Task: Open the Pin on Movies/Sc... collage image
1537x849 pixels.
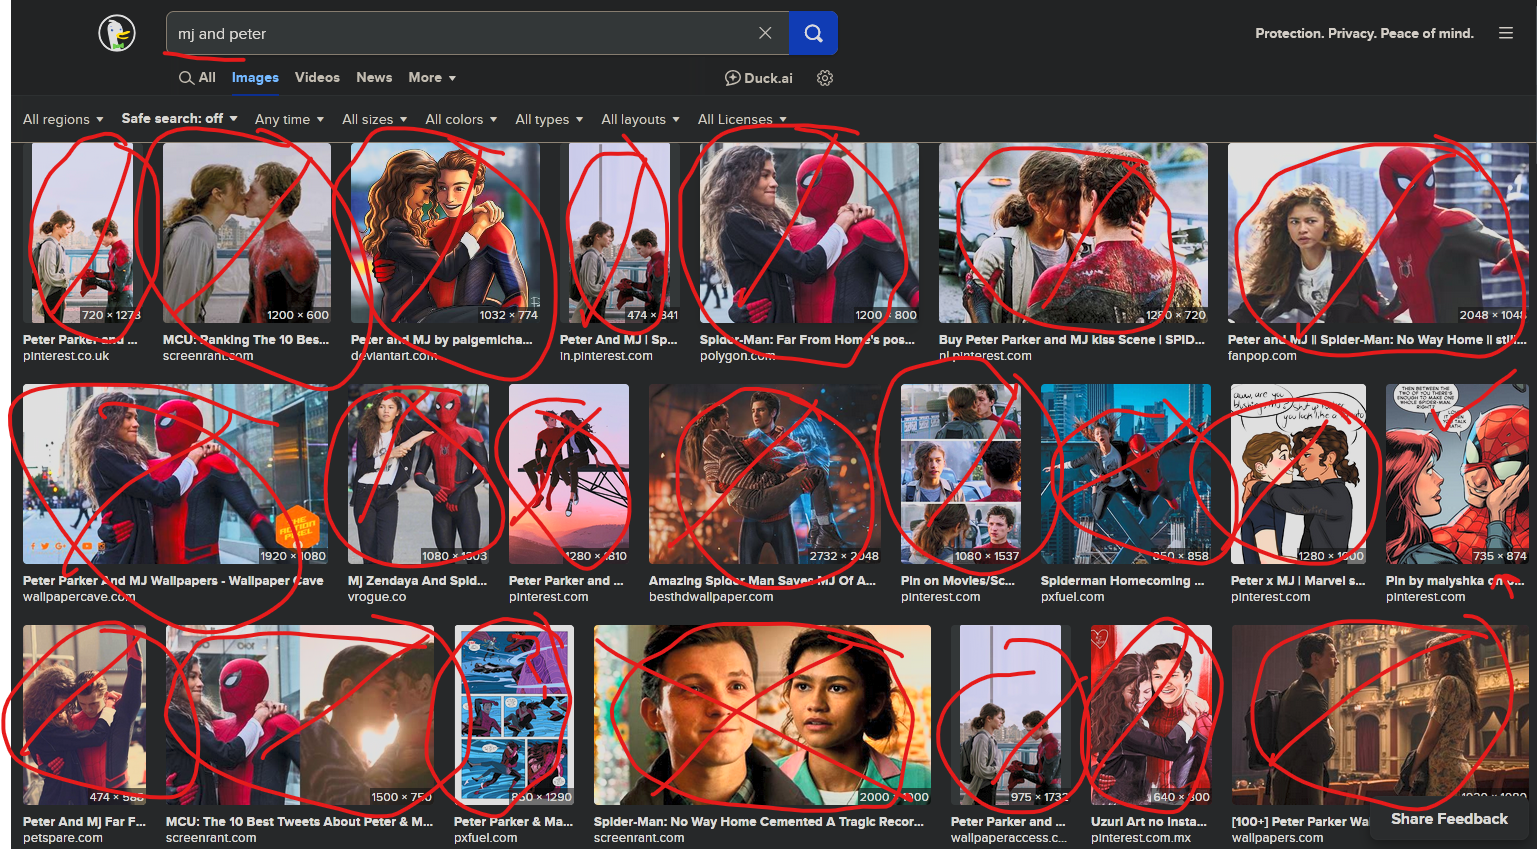Action: (x=961, y=474)
